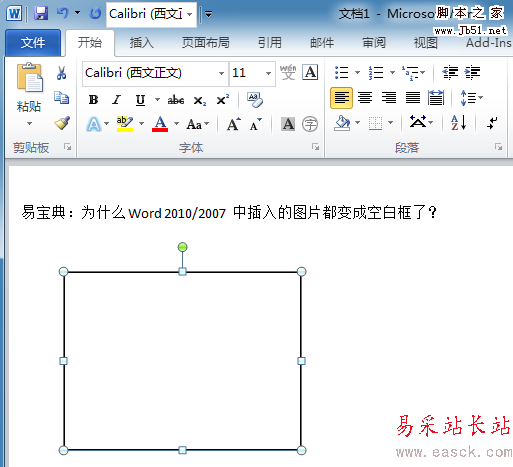Viewport: 513px width, 467px height.
Task: Open the 段落 dialog launcher
Action: point(498,147)
